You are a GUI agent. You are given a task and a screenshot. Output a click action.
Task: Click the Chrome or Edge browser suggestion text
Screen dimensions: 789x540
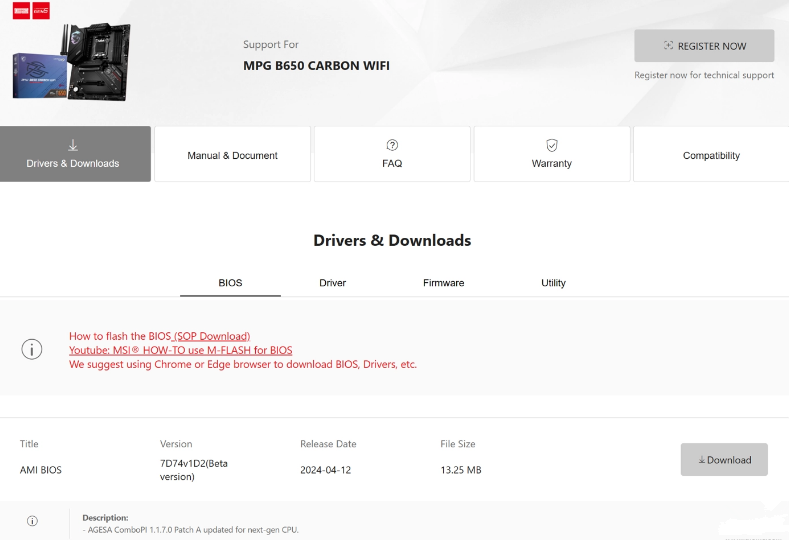(x=243, y=364)
